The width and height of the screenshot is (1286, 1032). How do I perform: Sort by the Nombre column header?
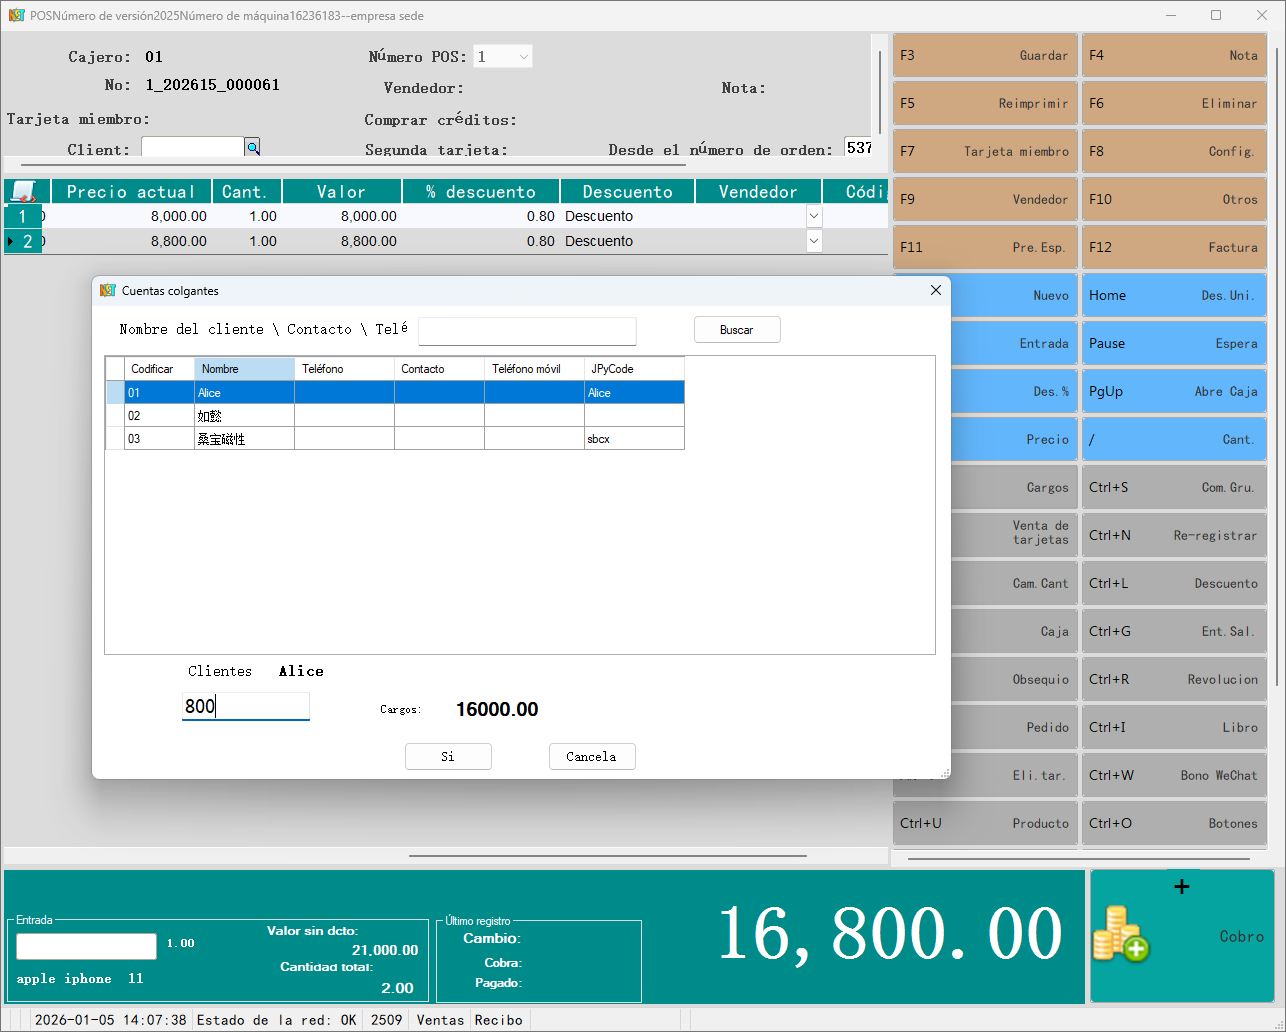pyautogui.click(x=244, y=369)
